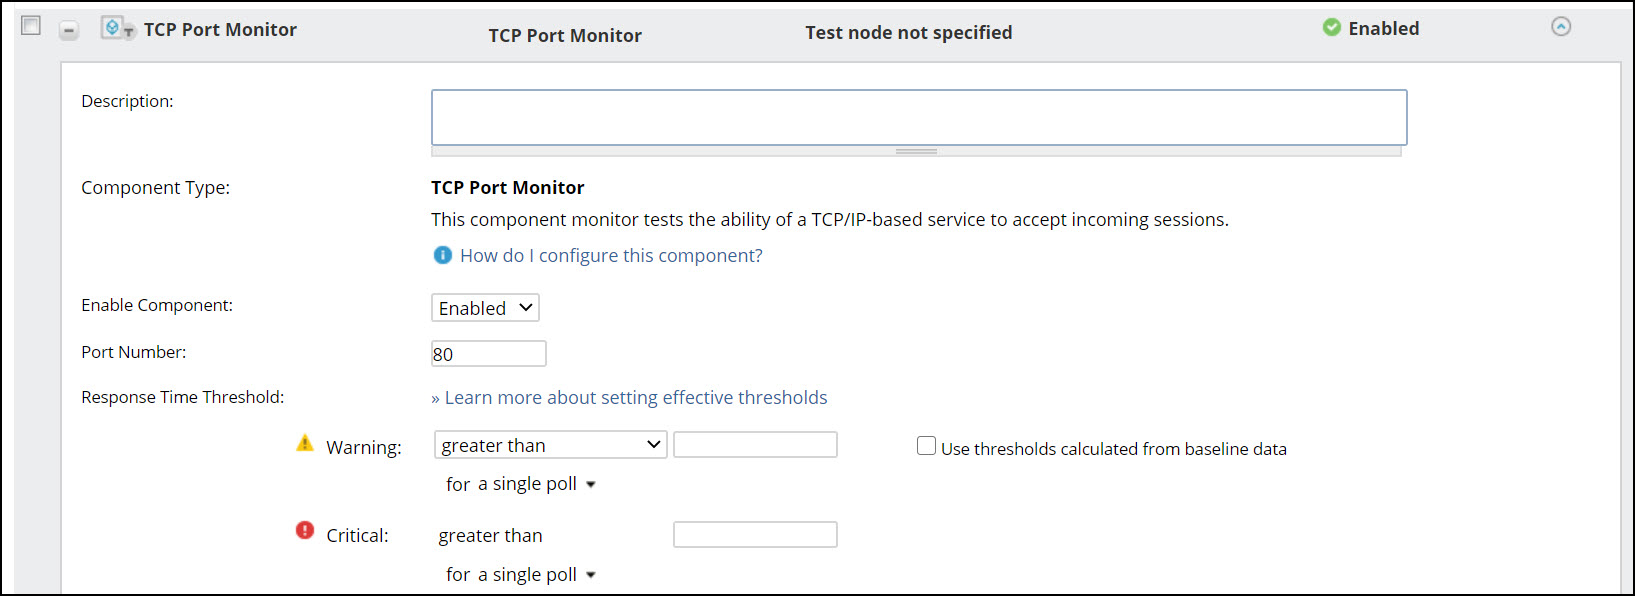This screenshot has width=1635, height=596.
Task: Click the TCP Port Monitor component icon
Action: (x=117, y=28)
